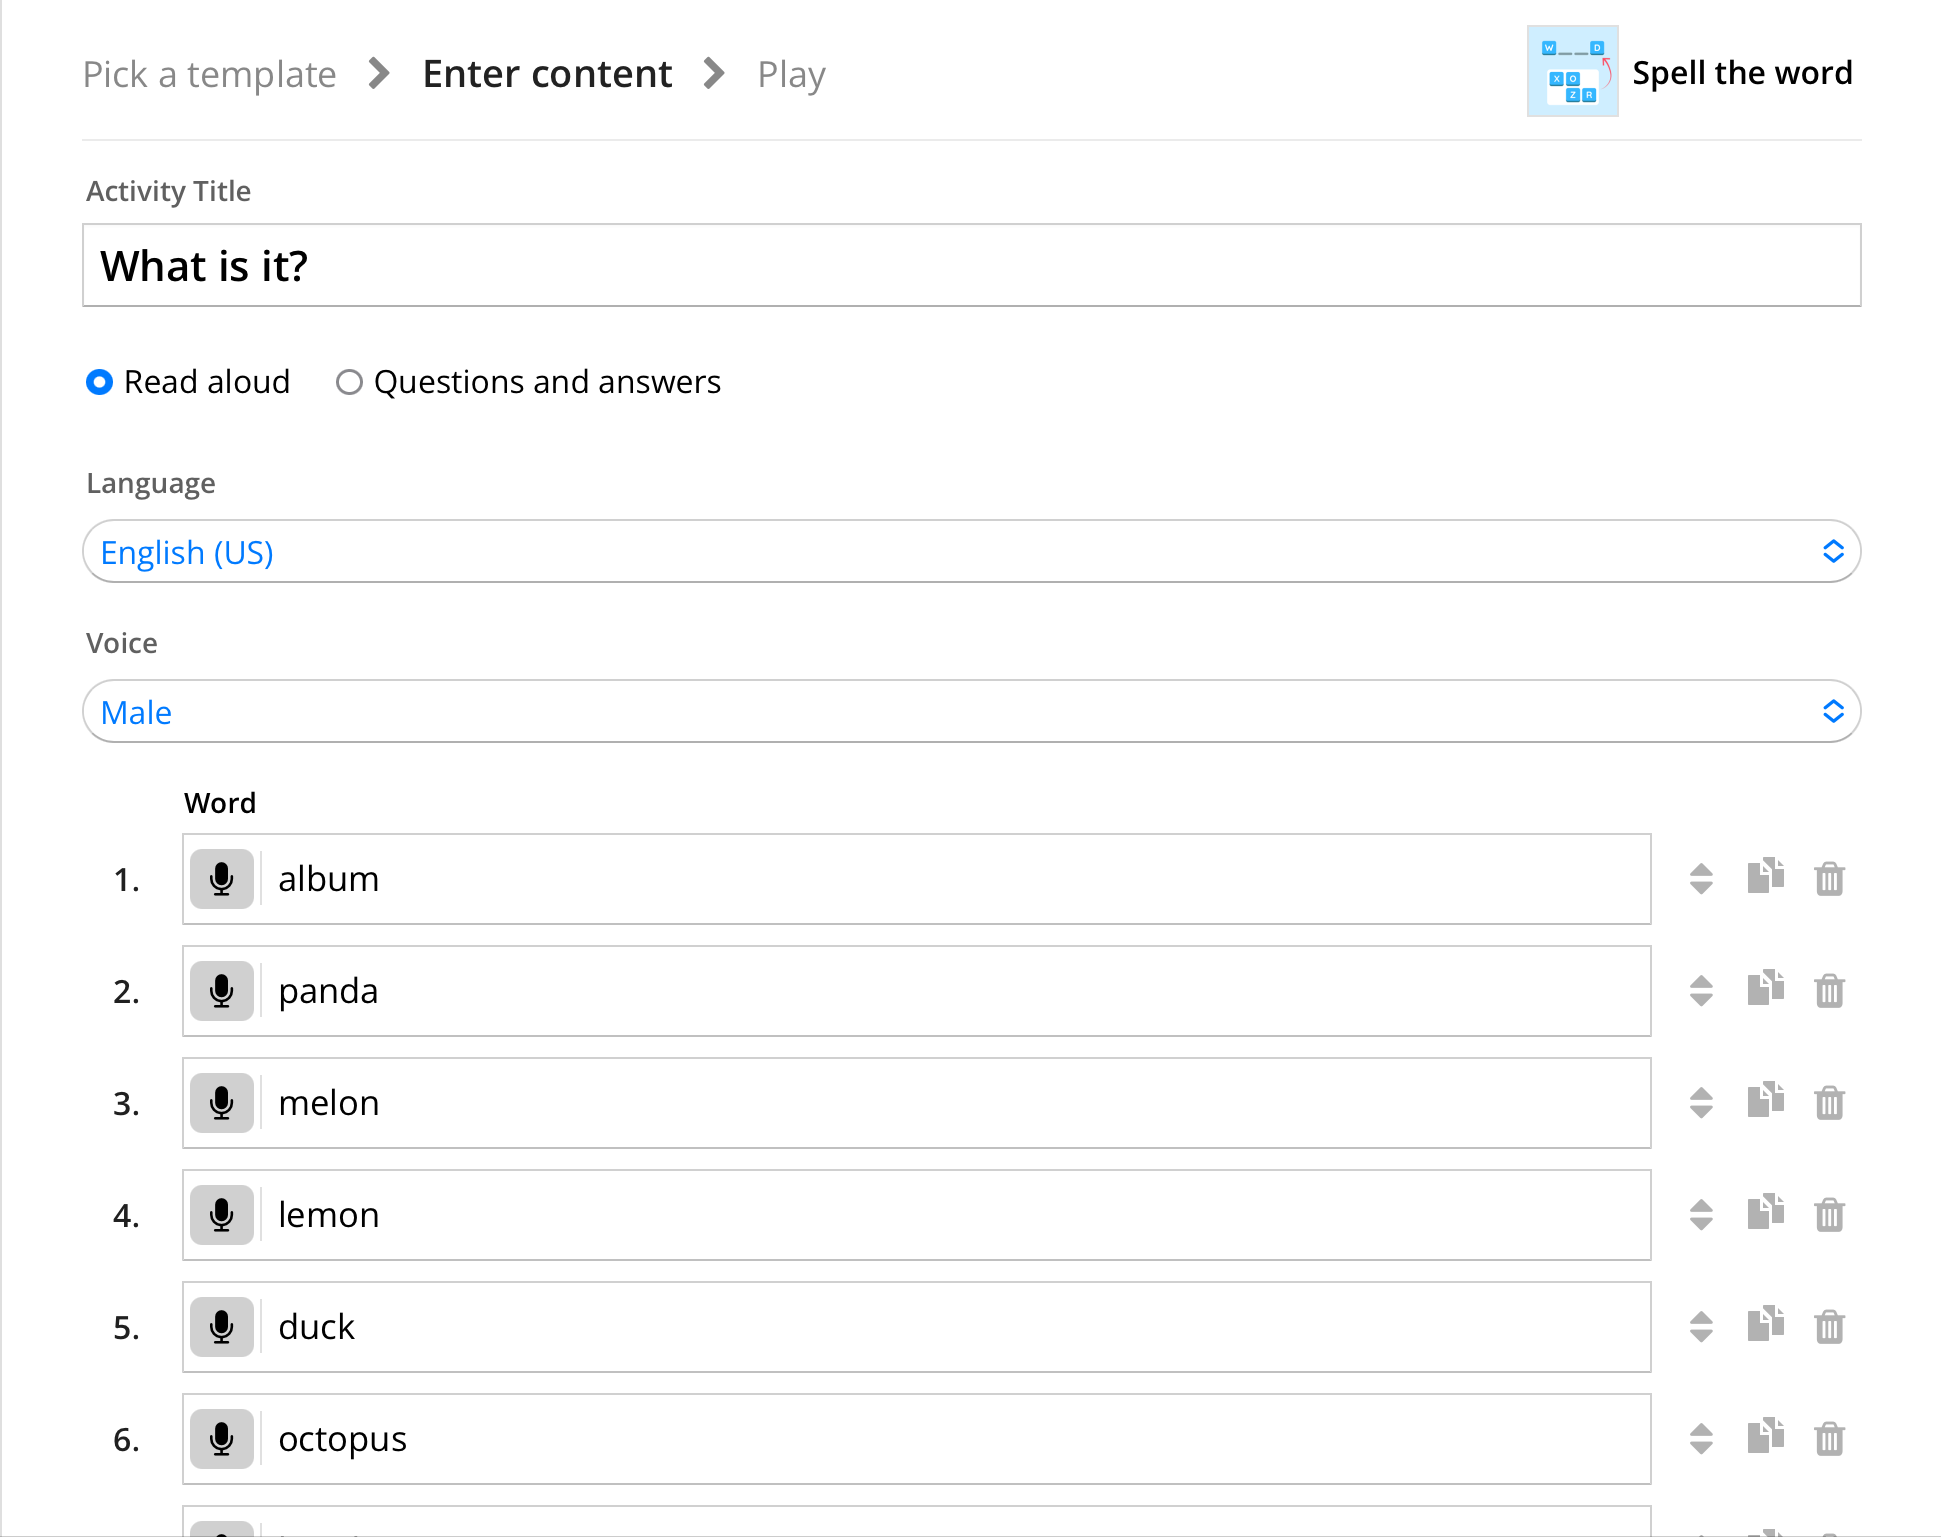Delete the album word entry
Image resolution: width=1941 pixels, height=1537 pixels.
pos(1829,879)
